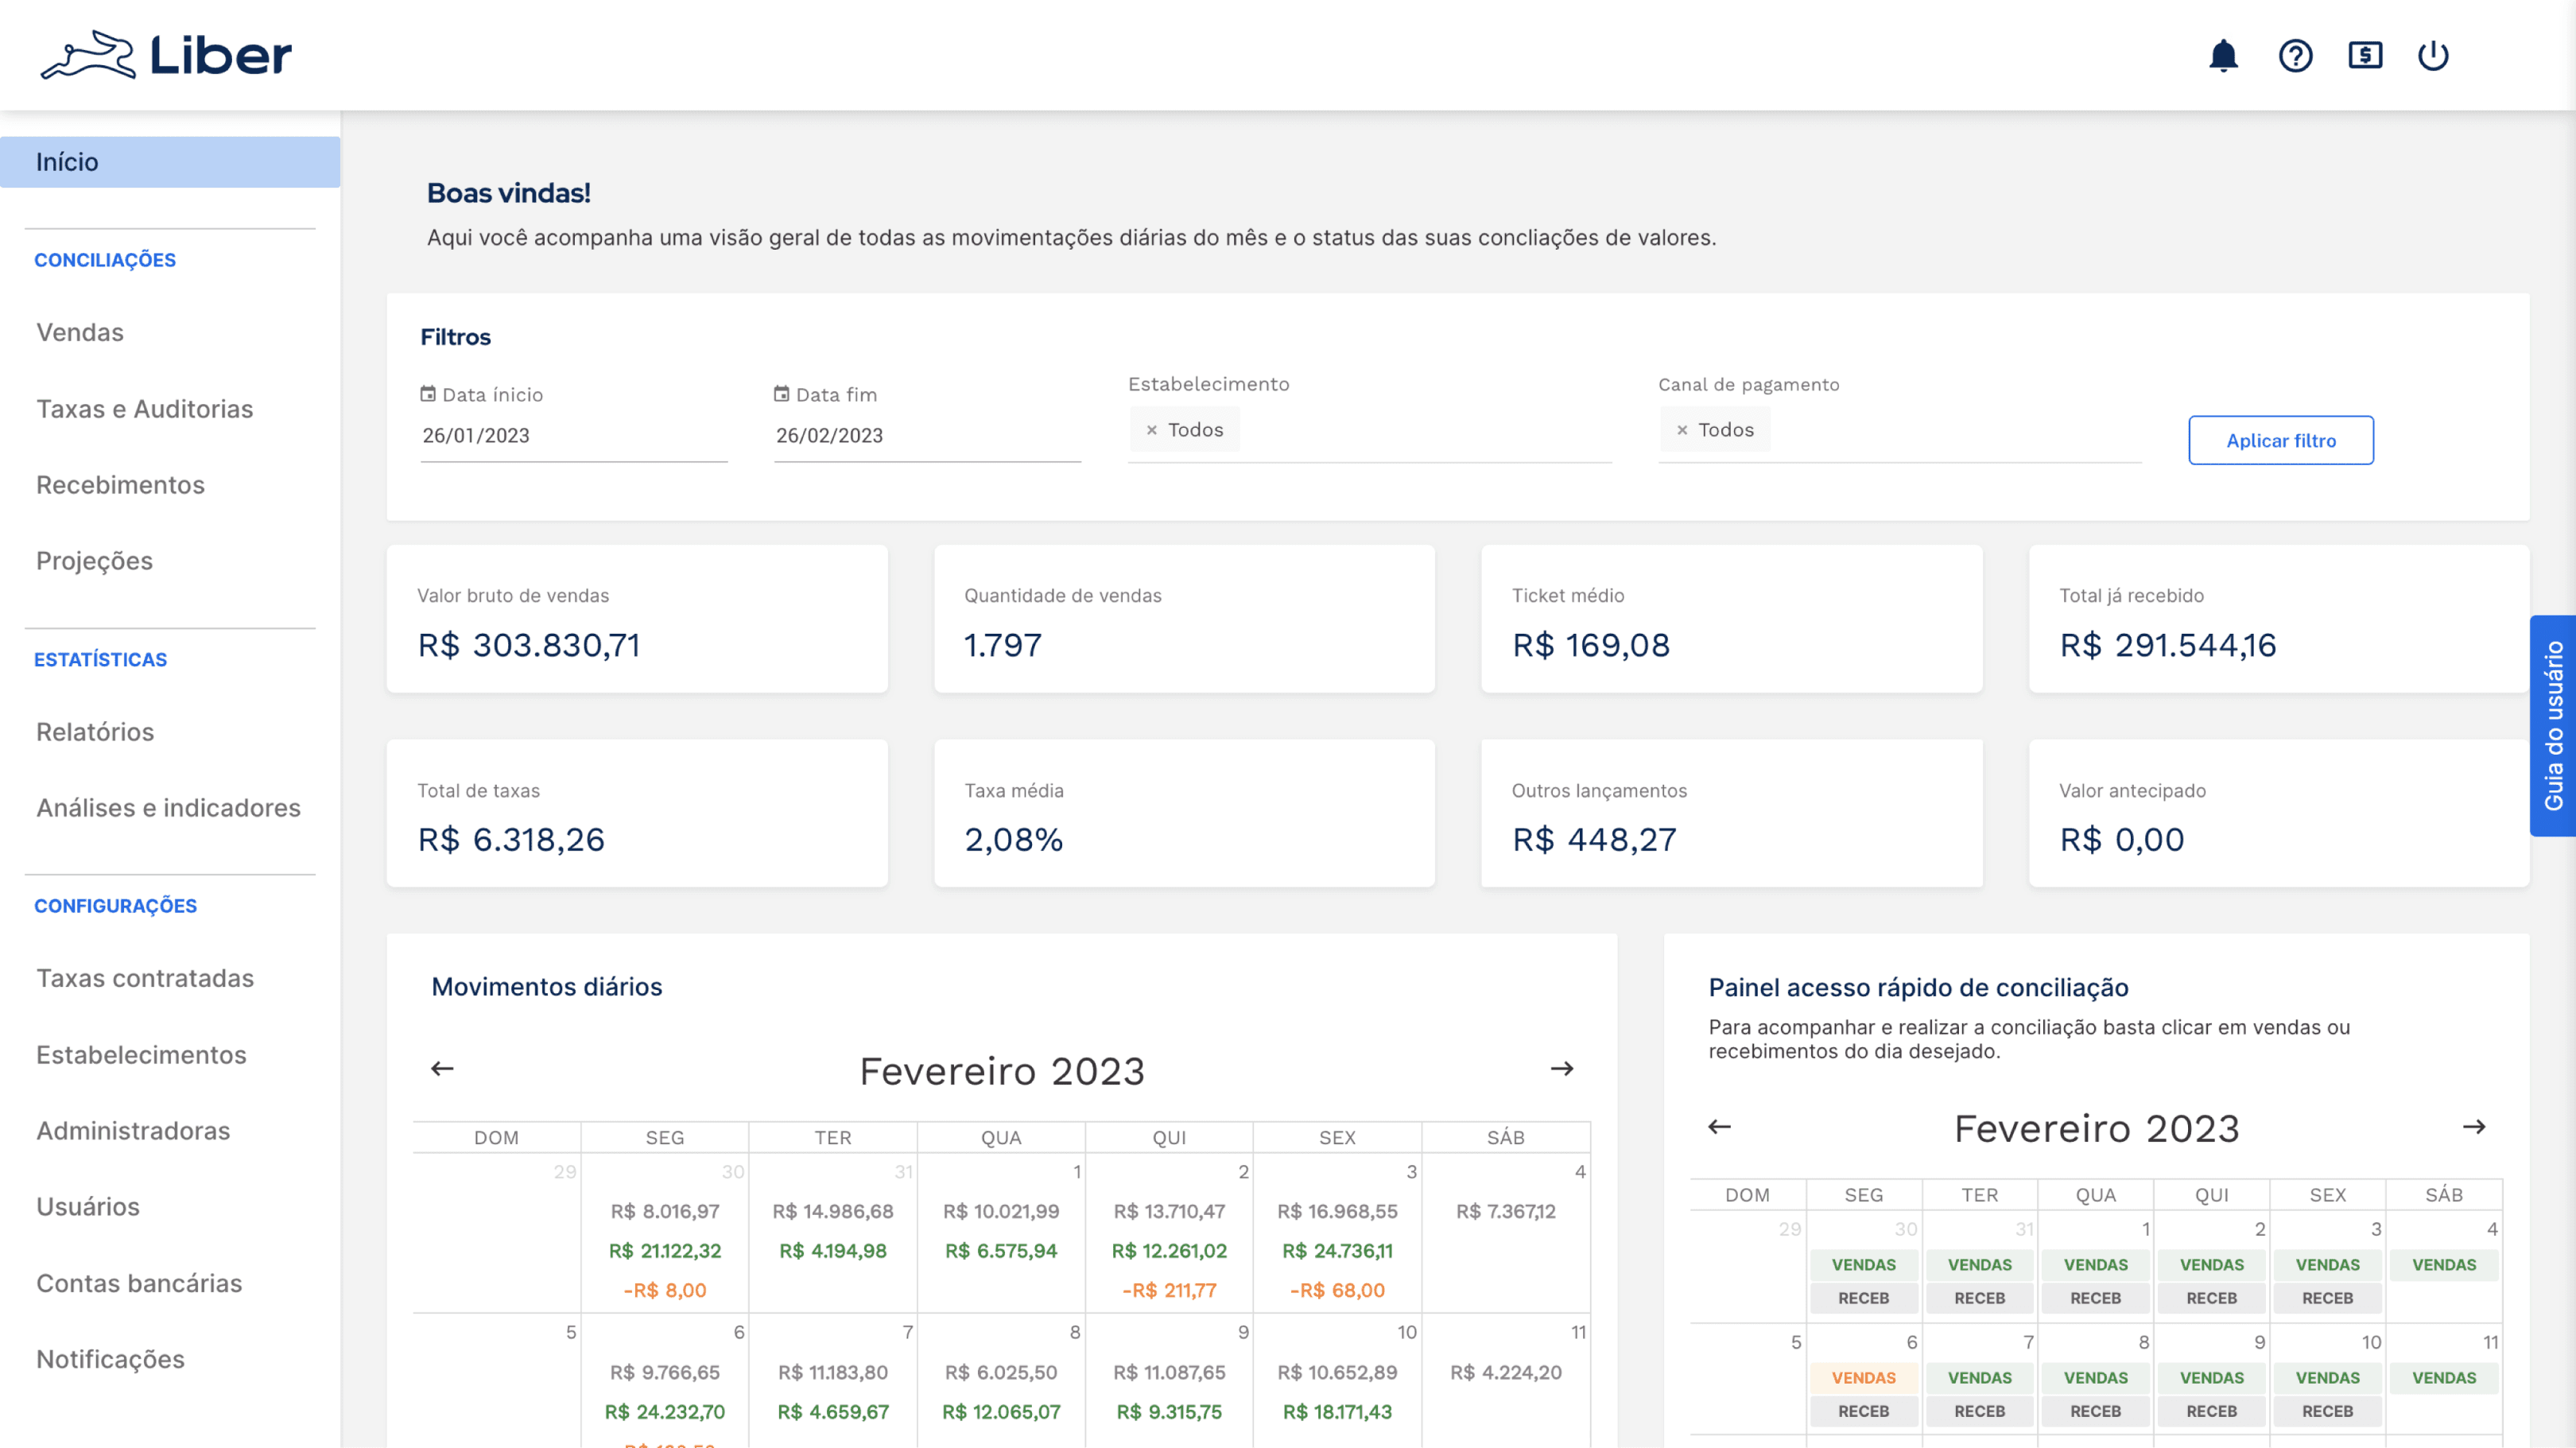Screen dimensions: 2576x1448
Task: Go to next month in Movimentos diários
Action: 1561,1069
